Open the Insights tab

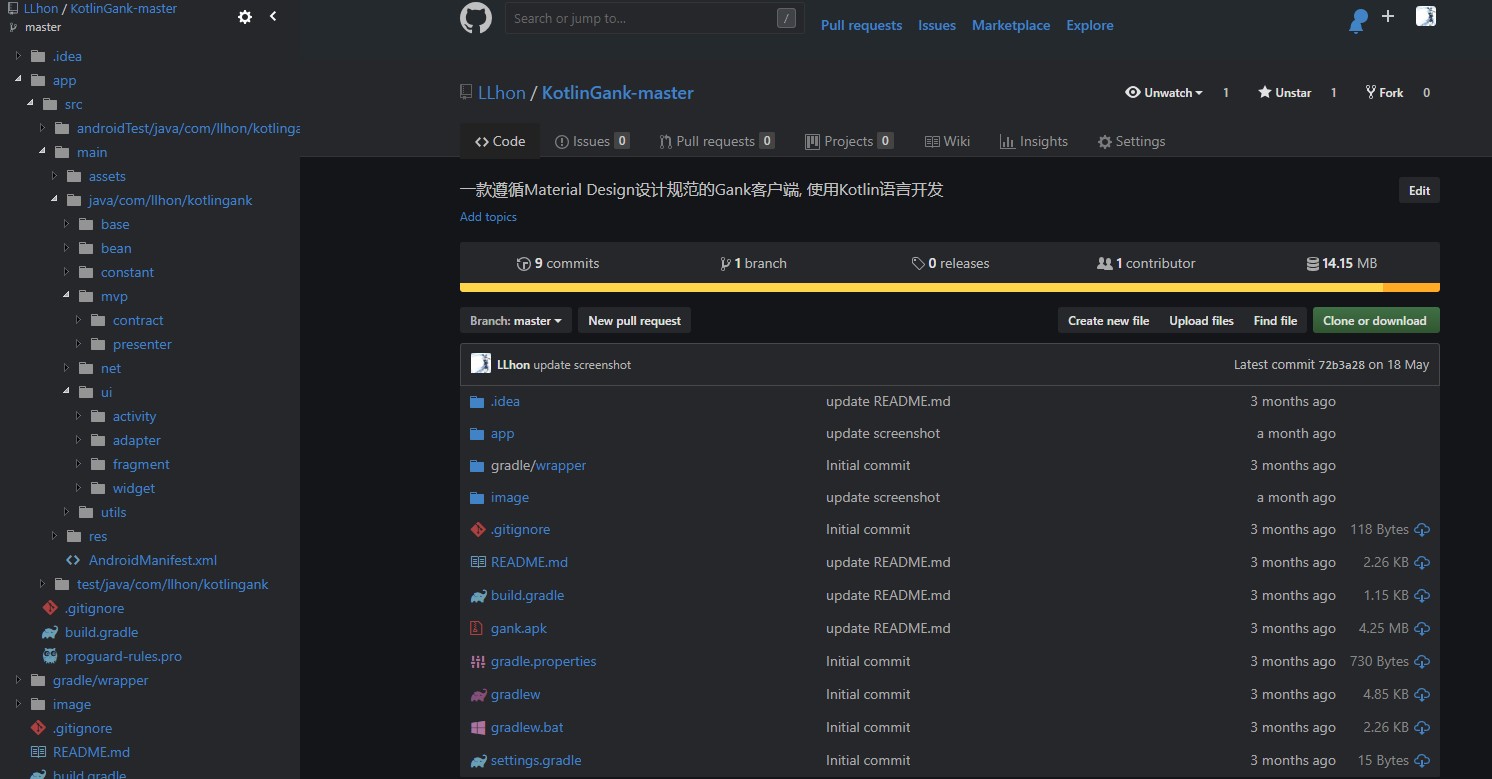(x=1034, y=141)
